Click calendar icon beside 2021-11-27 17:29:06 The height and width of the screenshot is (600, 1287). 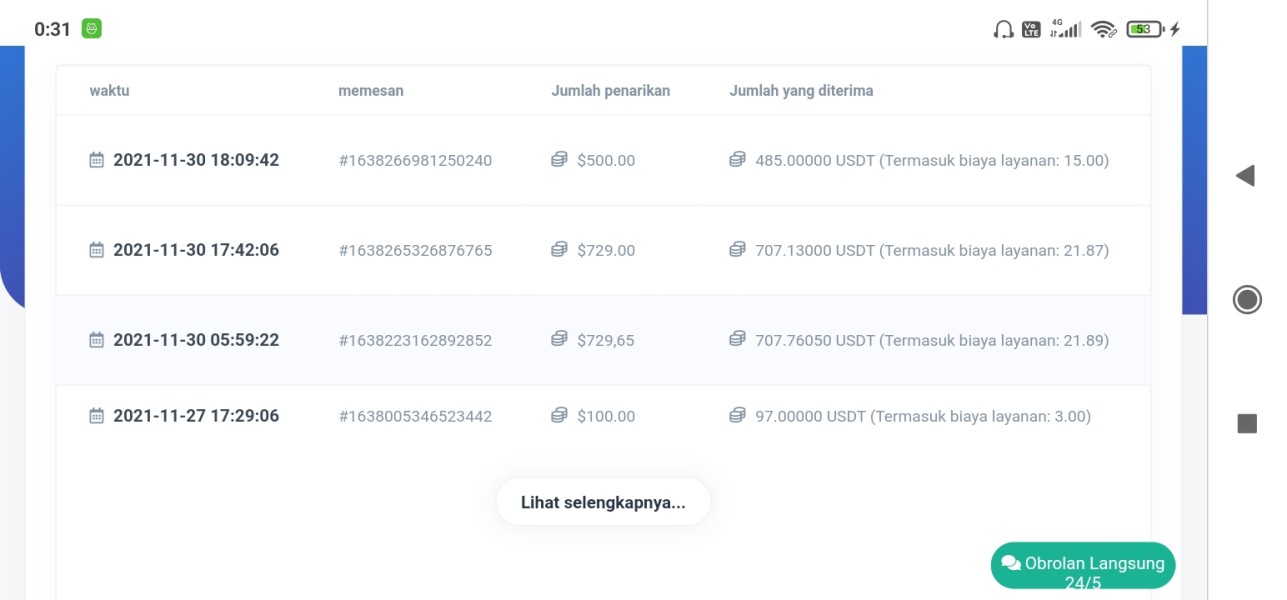97,416
